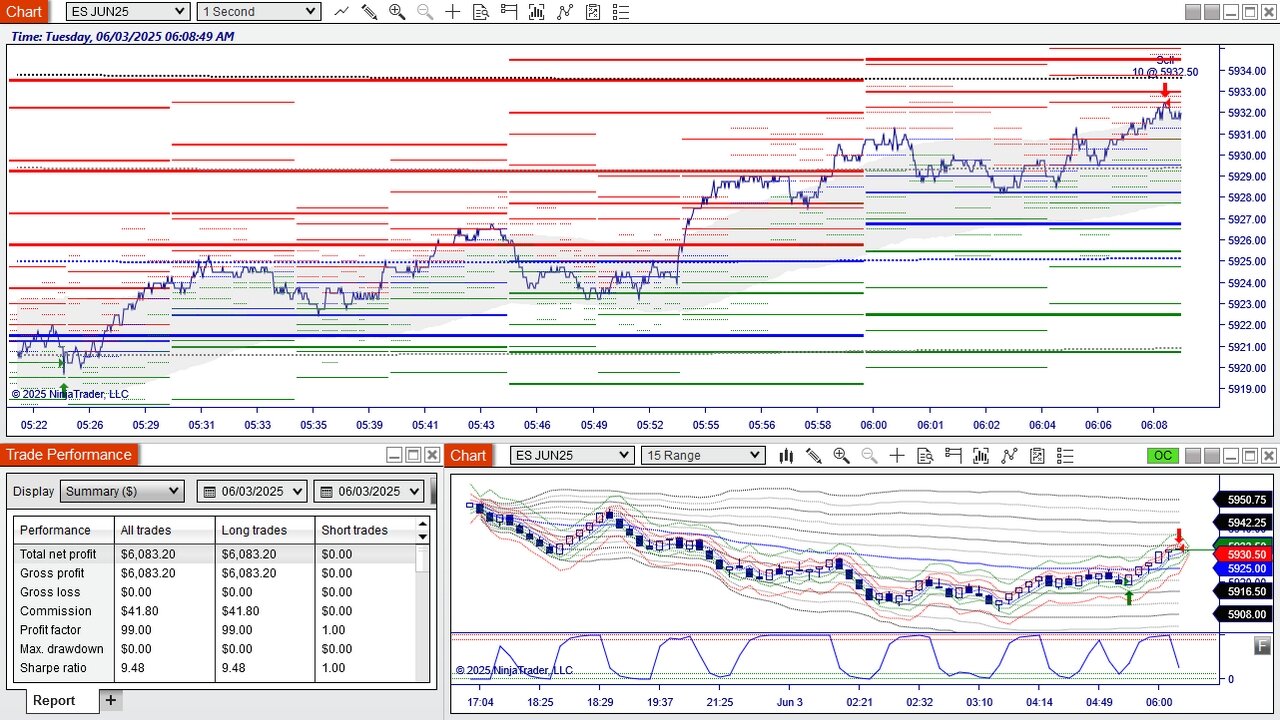The width and height of the screenshot is (1280, 720).
Task: Open strategies dialog in top chart
Action: tap(593, 12)
